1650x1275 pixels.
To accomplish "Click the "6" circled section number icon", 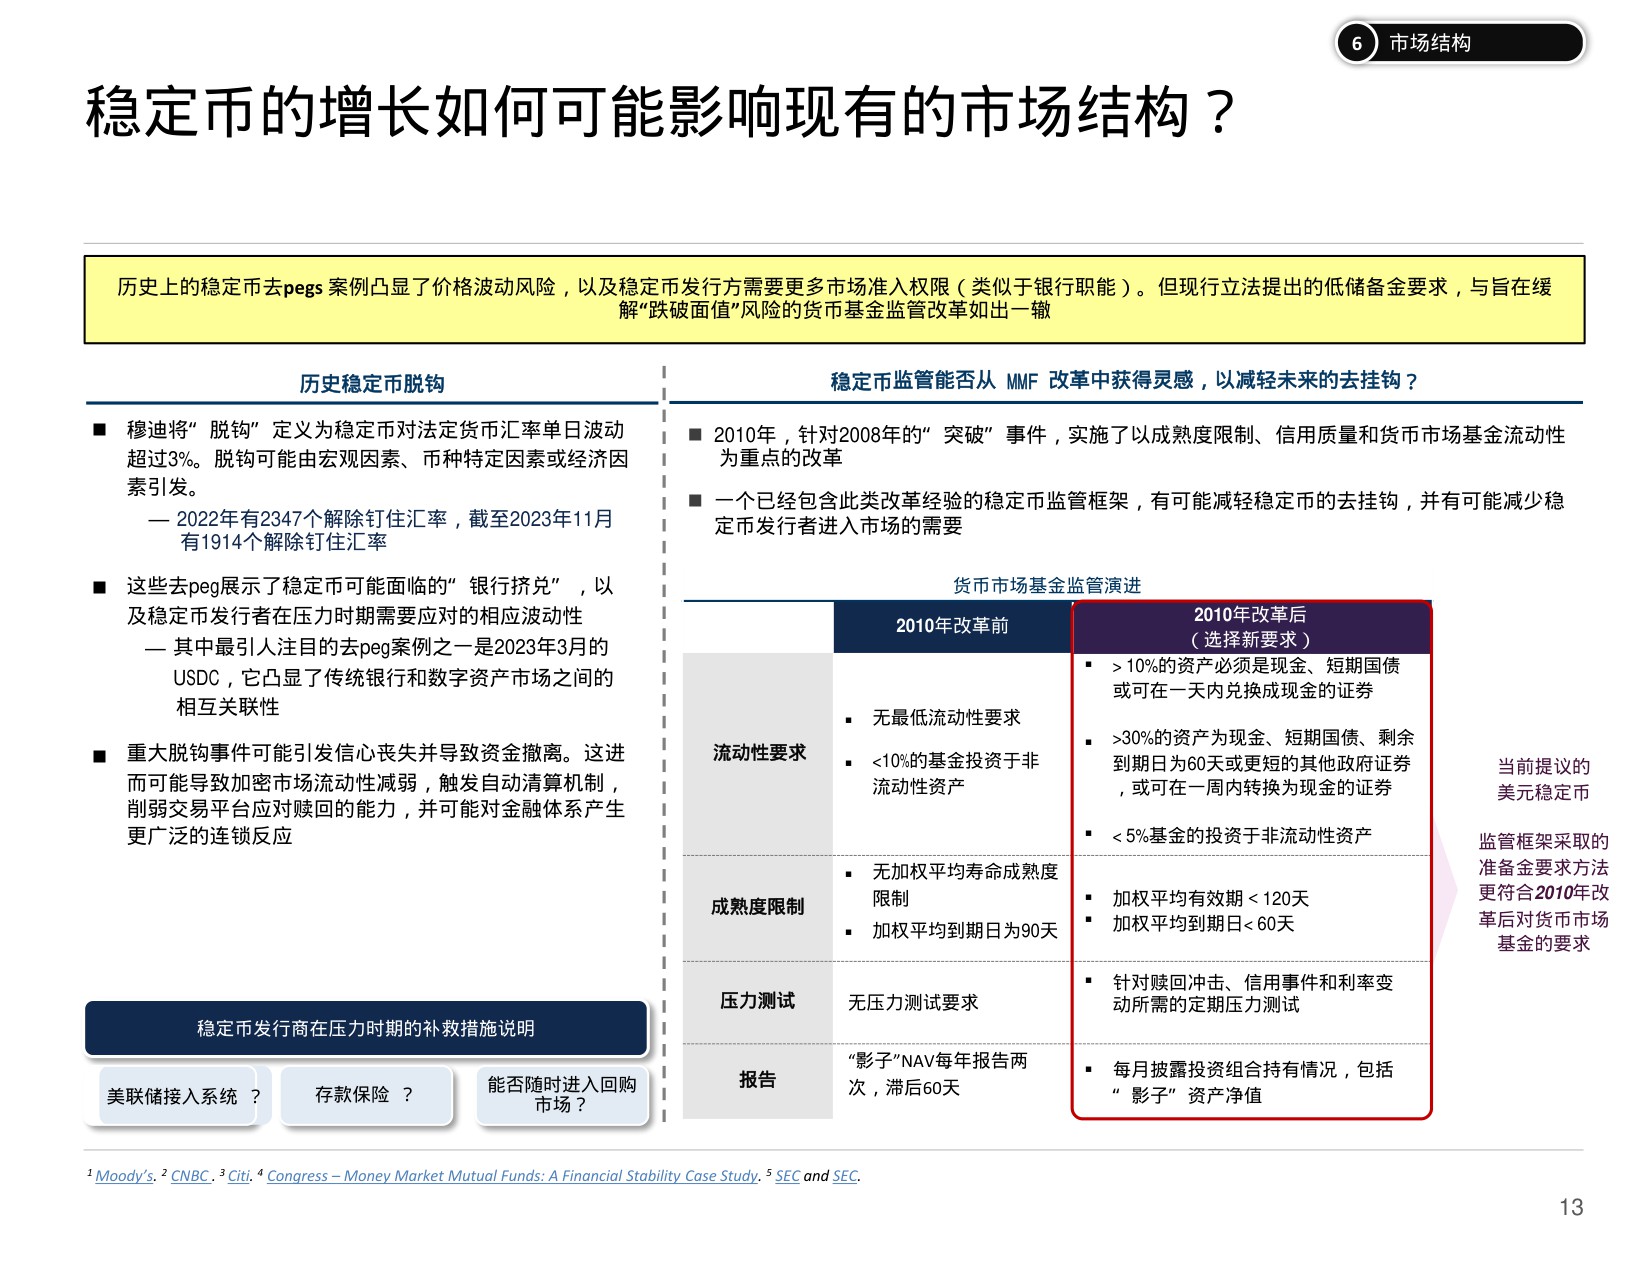I will [x=1357, y=42].
